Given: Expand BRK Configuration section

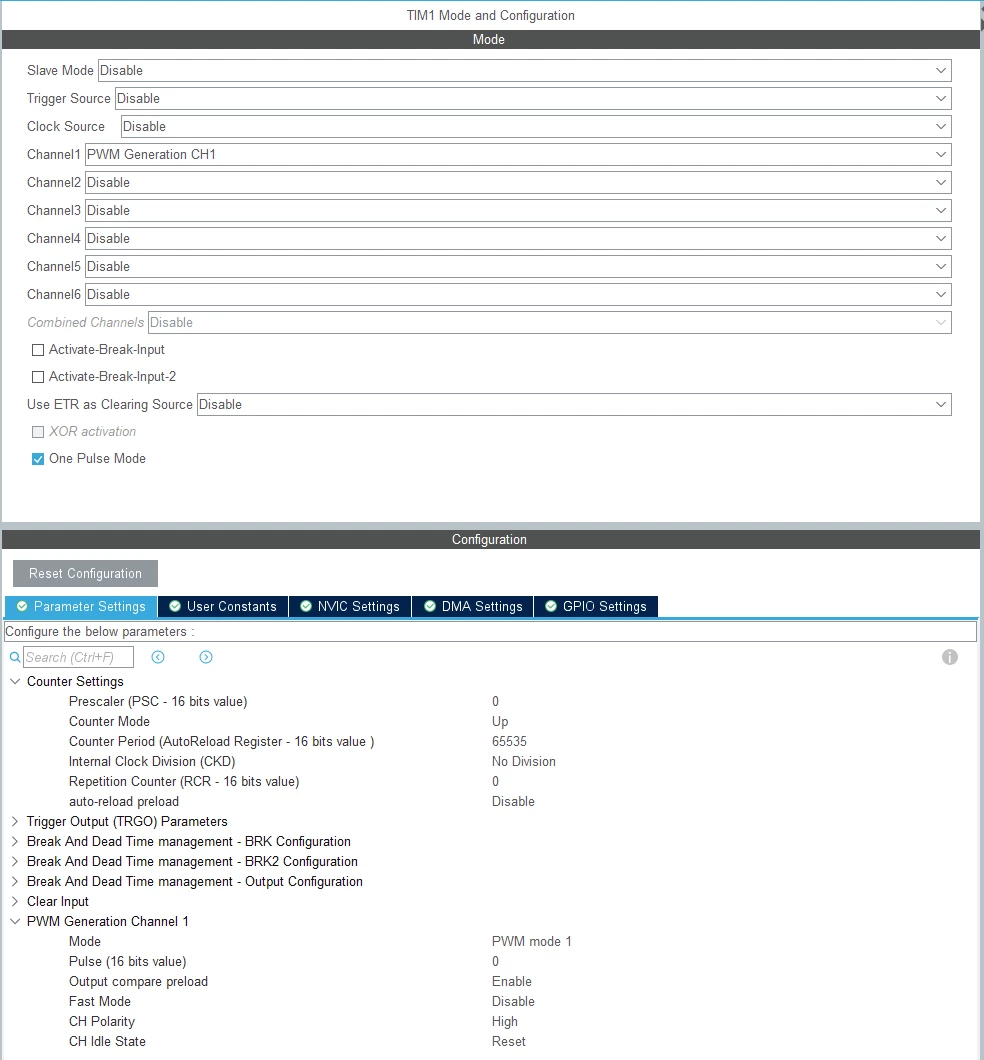Looking at the screenshot, I should click(15, 842).
